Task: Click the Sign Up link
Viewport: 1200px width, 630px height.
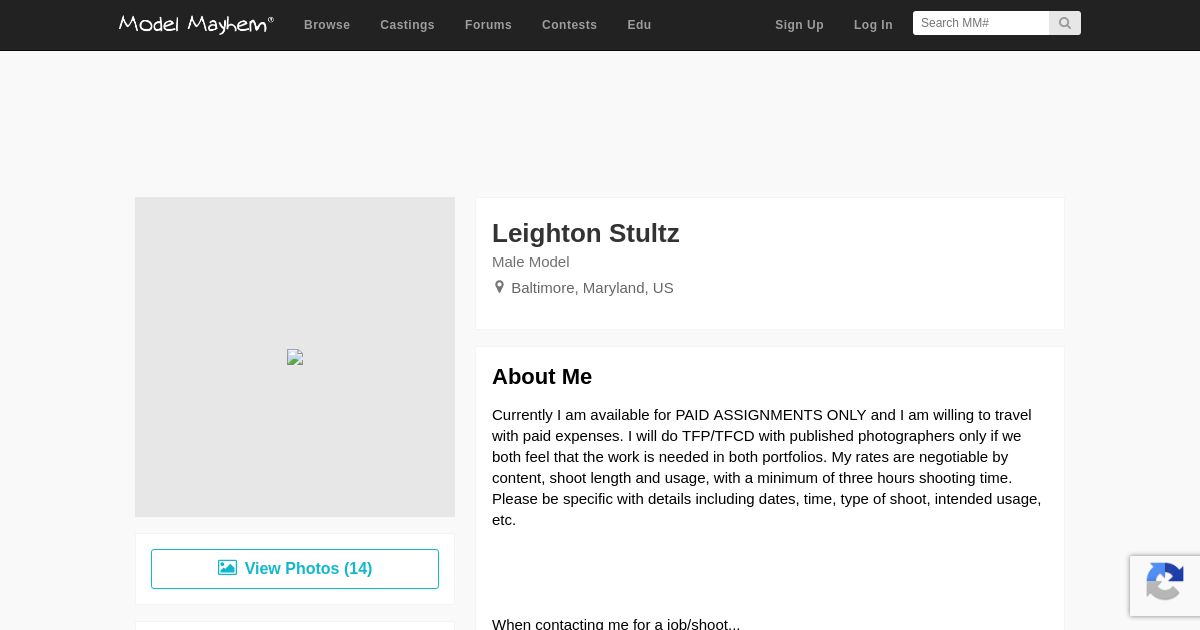Action: point(799,25)
